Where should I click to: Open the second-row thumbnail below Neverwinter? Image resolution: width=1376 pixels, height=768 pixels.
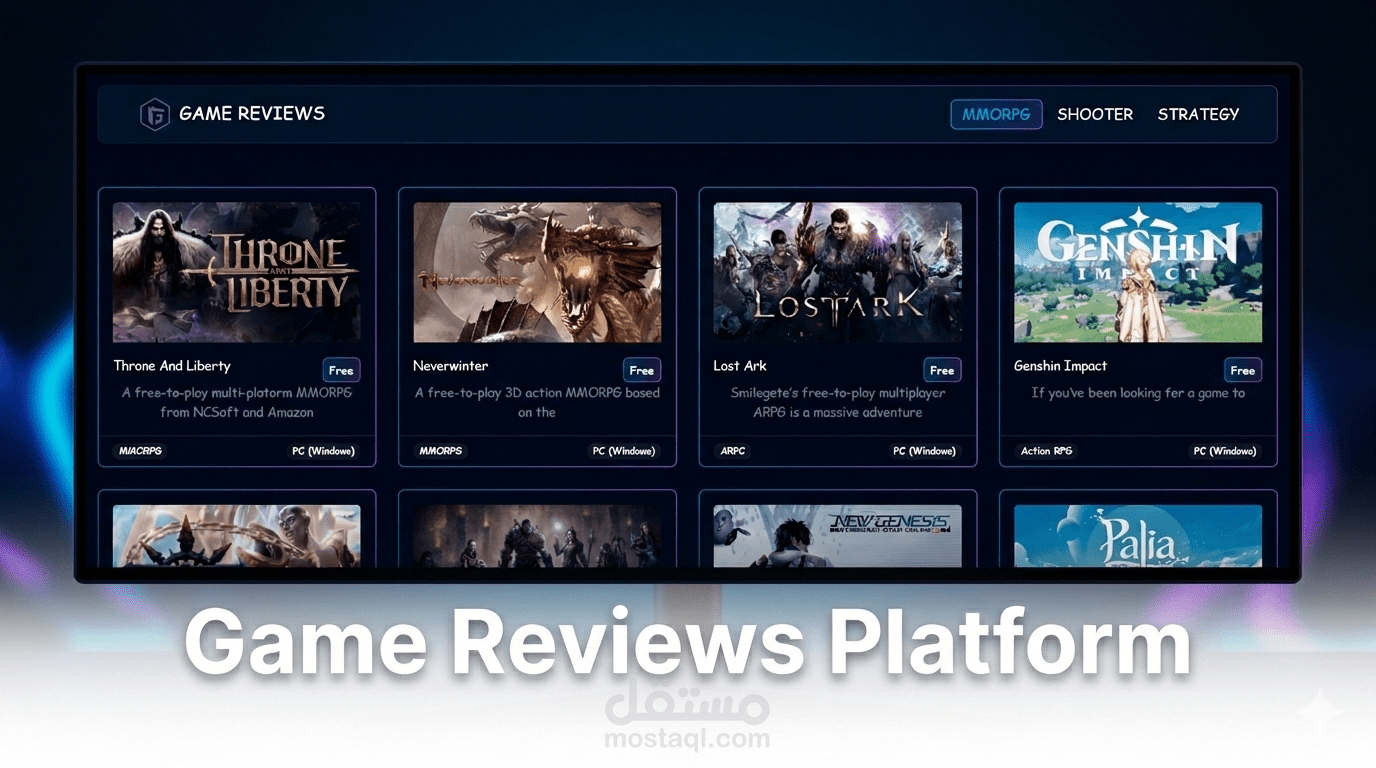click(537, 536)
